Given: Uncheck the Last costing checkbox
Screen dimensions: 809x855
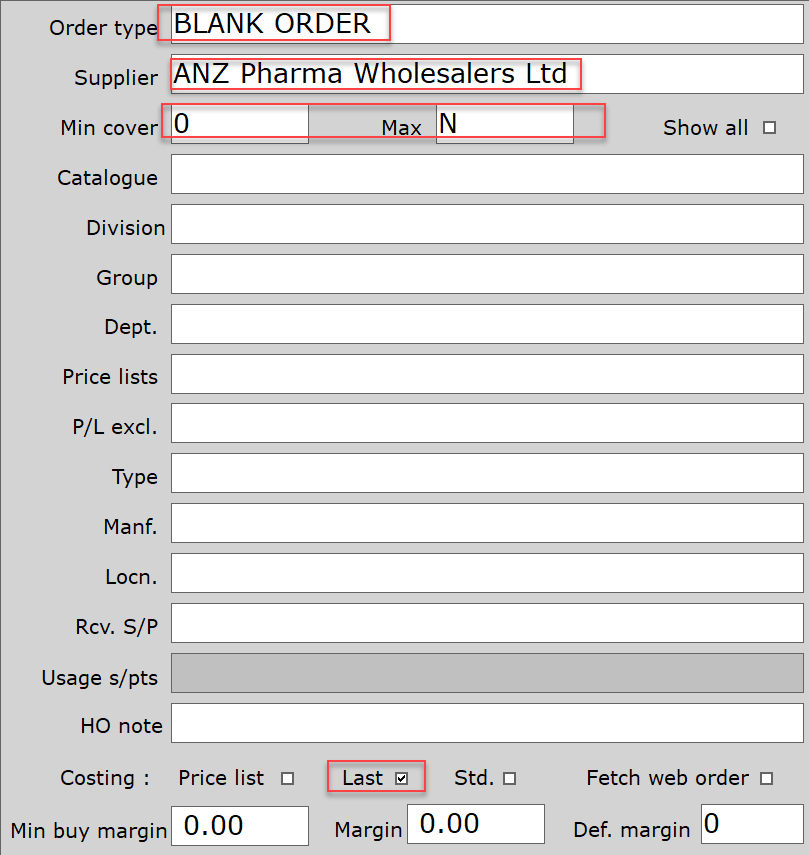Looking at the screenshot, I should point(402,778).
